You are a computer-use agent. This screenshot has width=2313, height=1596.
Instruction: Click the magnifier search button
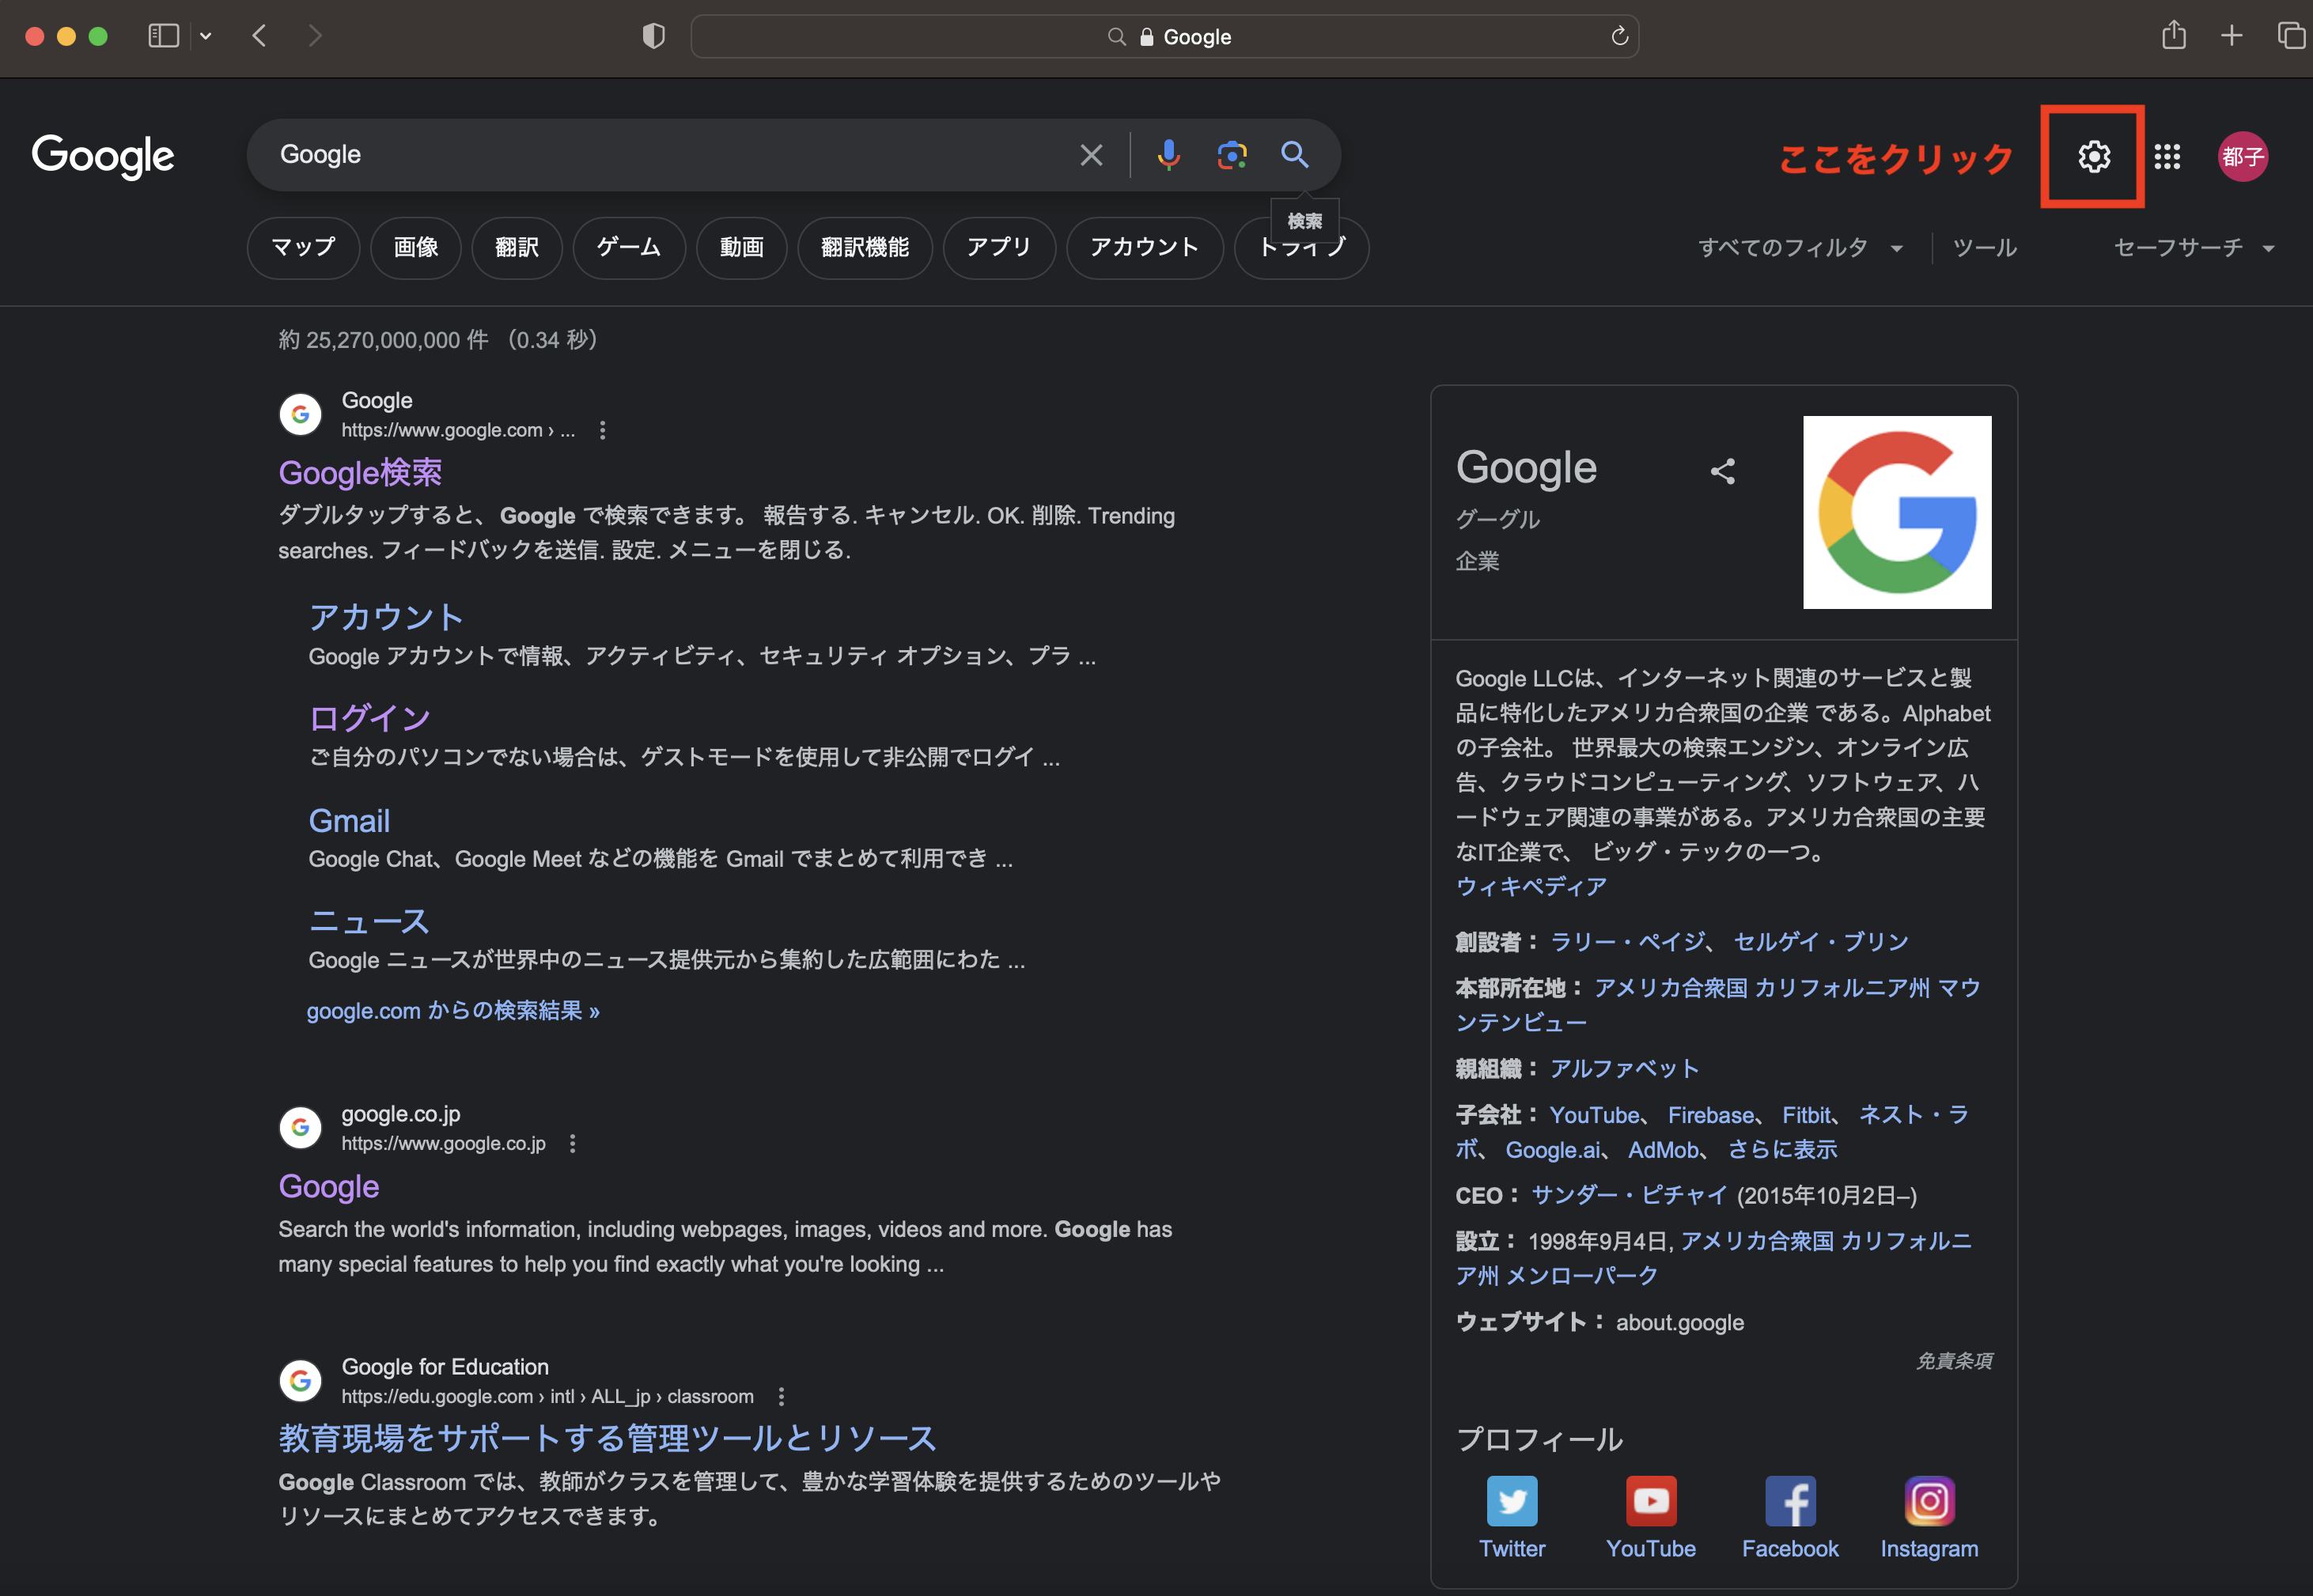1295,155
